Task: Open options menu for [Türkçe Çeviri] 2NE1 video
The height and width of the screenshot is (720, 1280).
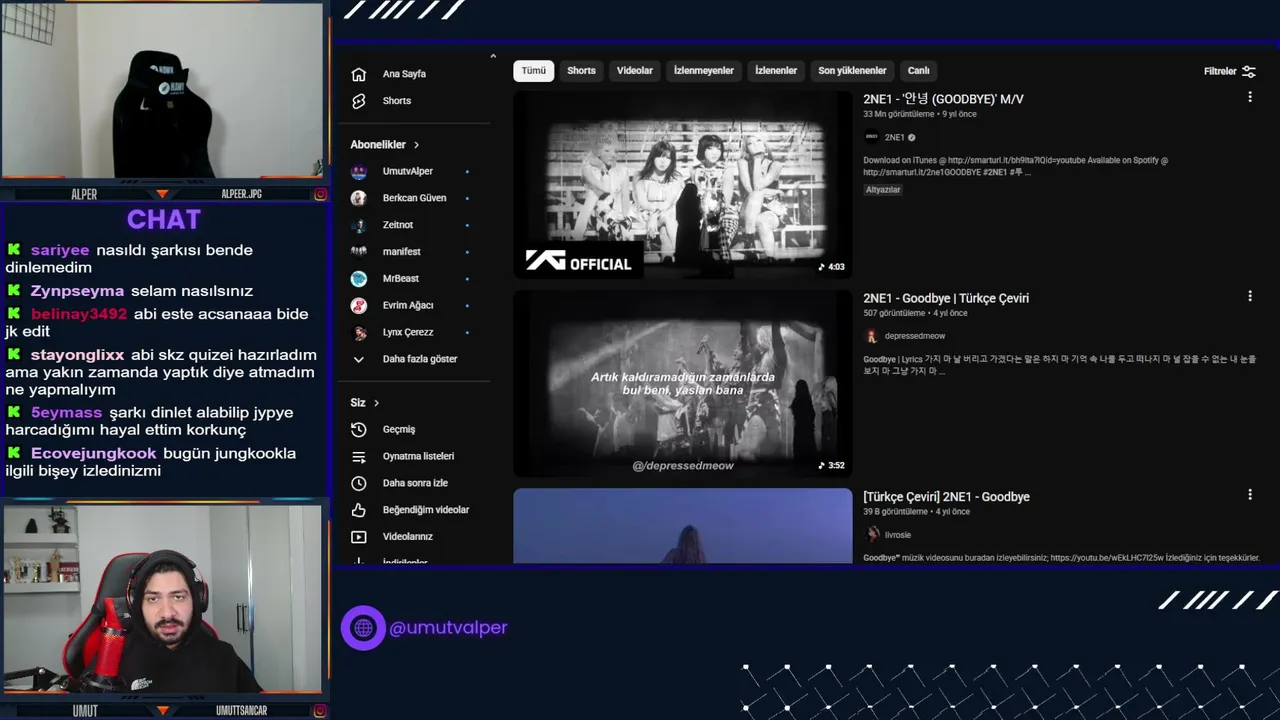Action: click(1249, 494)
